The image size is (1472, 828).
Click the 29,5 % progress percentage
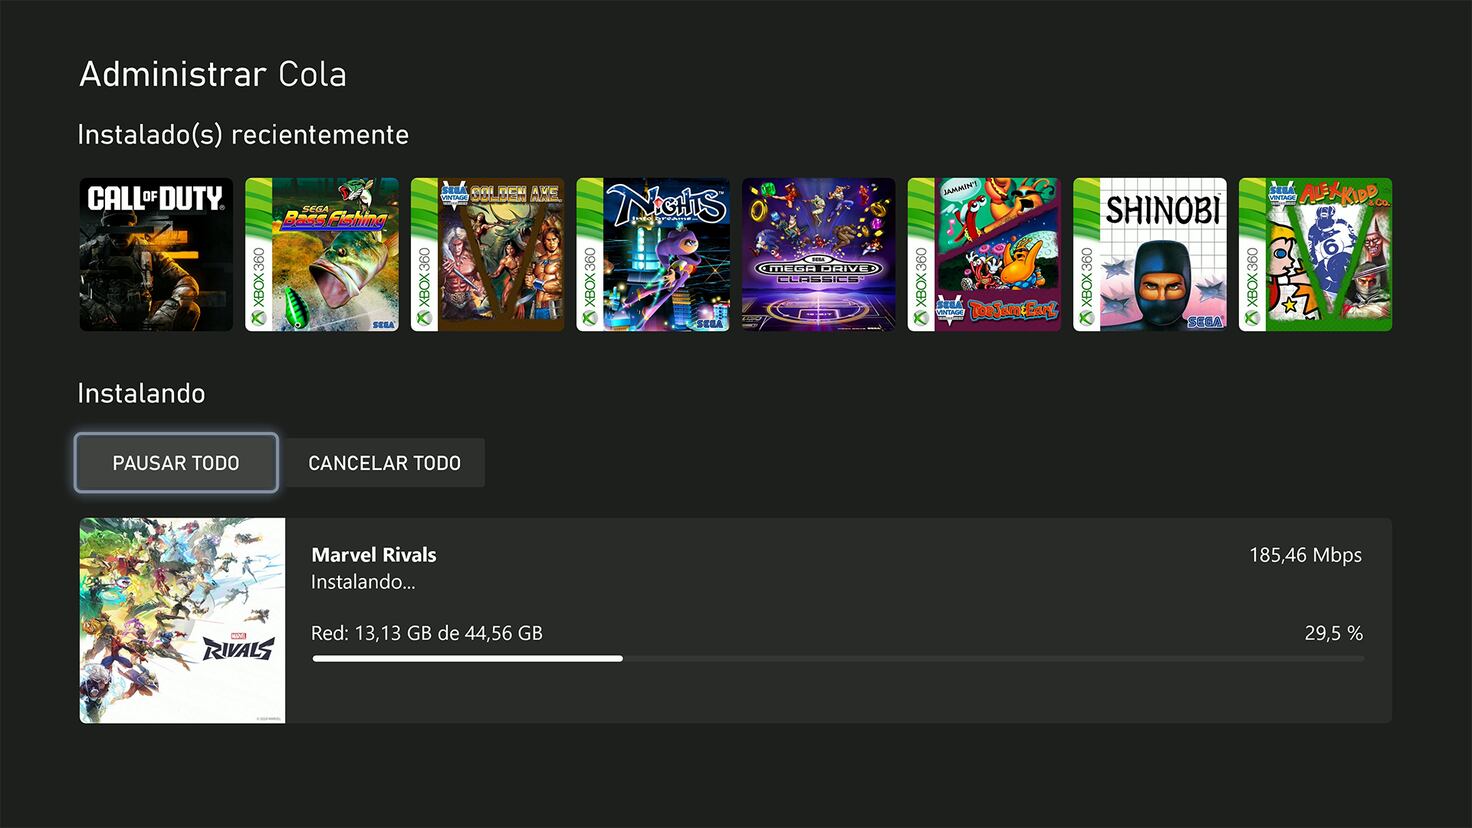tap(1333, 633)
